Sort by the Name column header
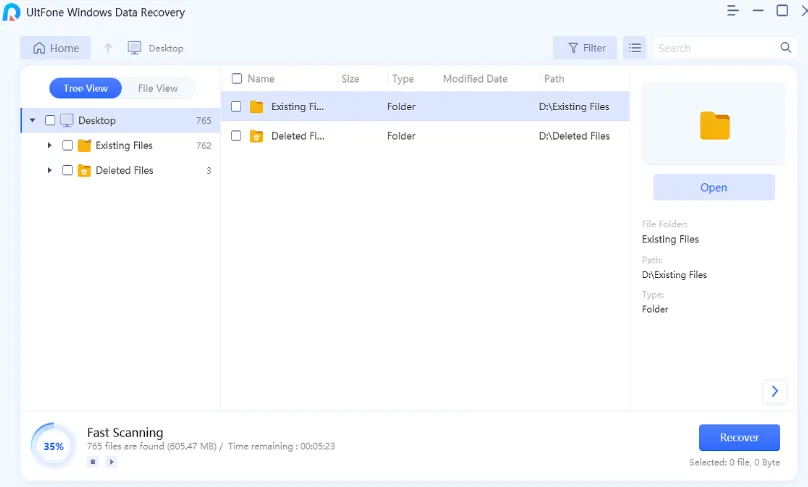The image size is (808, 487). [x=261, y=79]
